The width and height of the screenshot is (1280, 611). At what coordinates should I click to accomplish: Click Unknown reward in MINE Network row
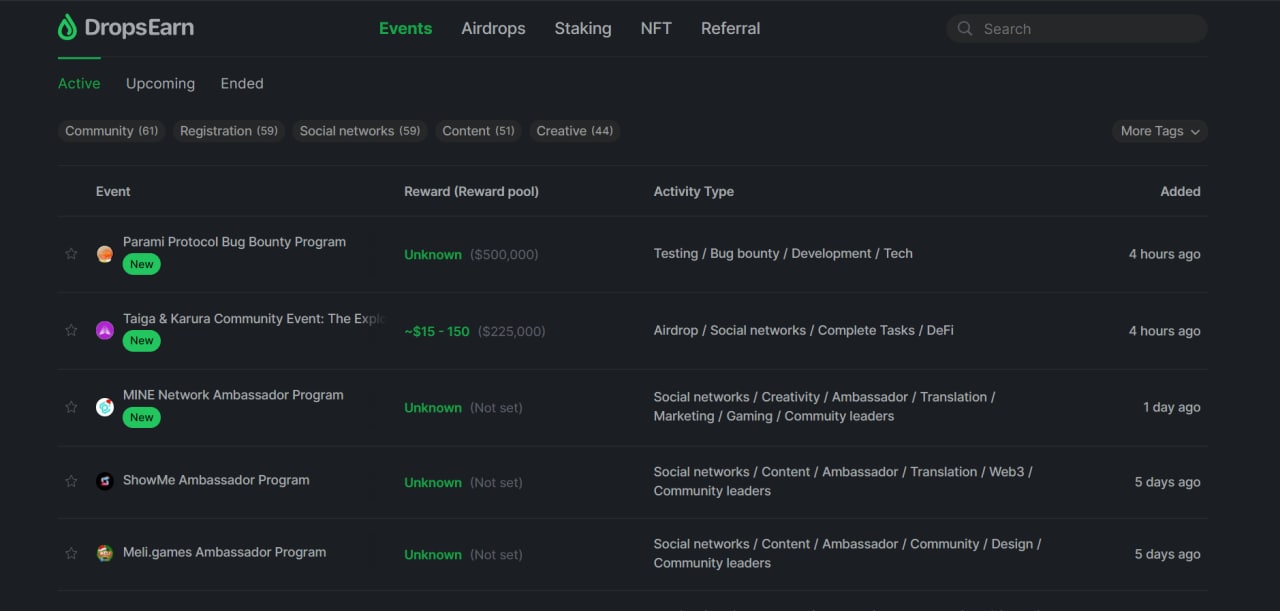point(433,408)
